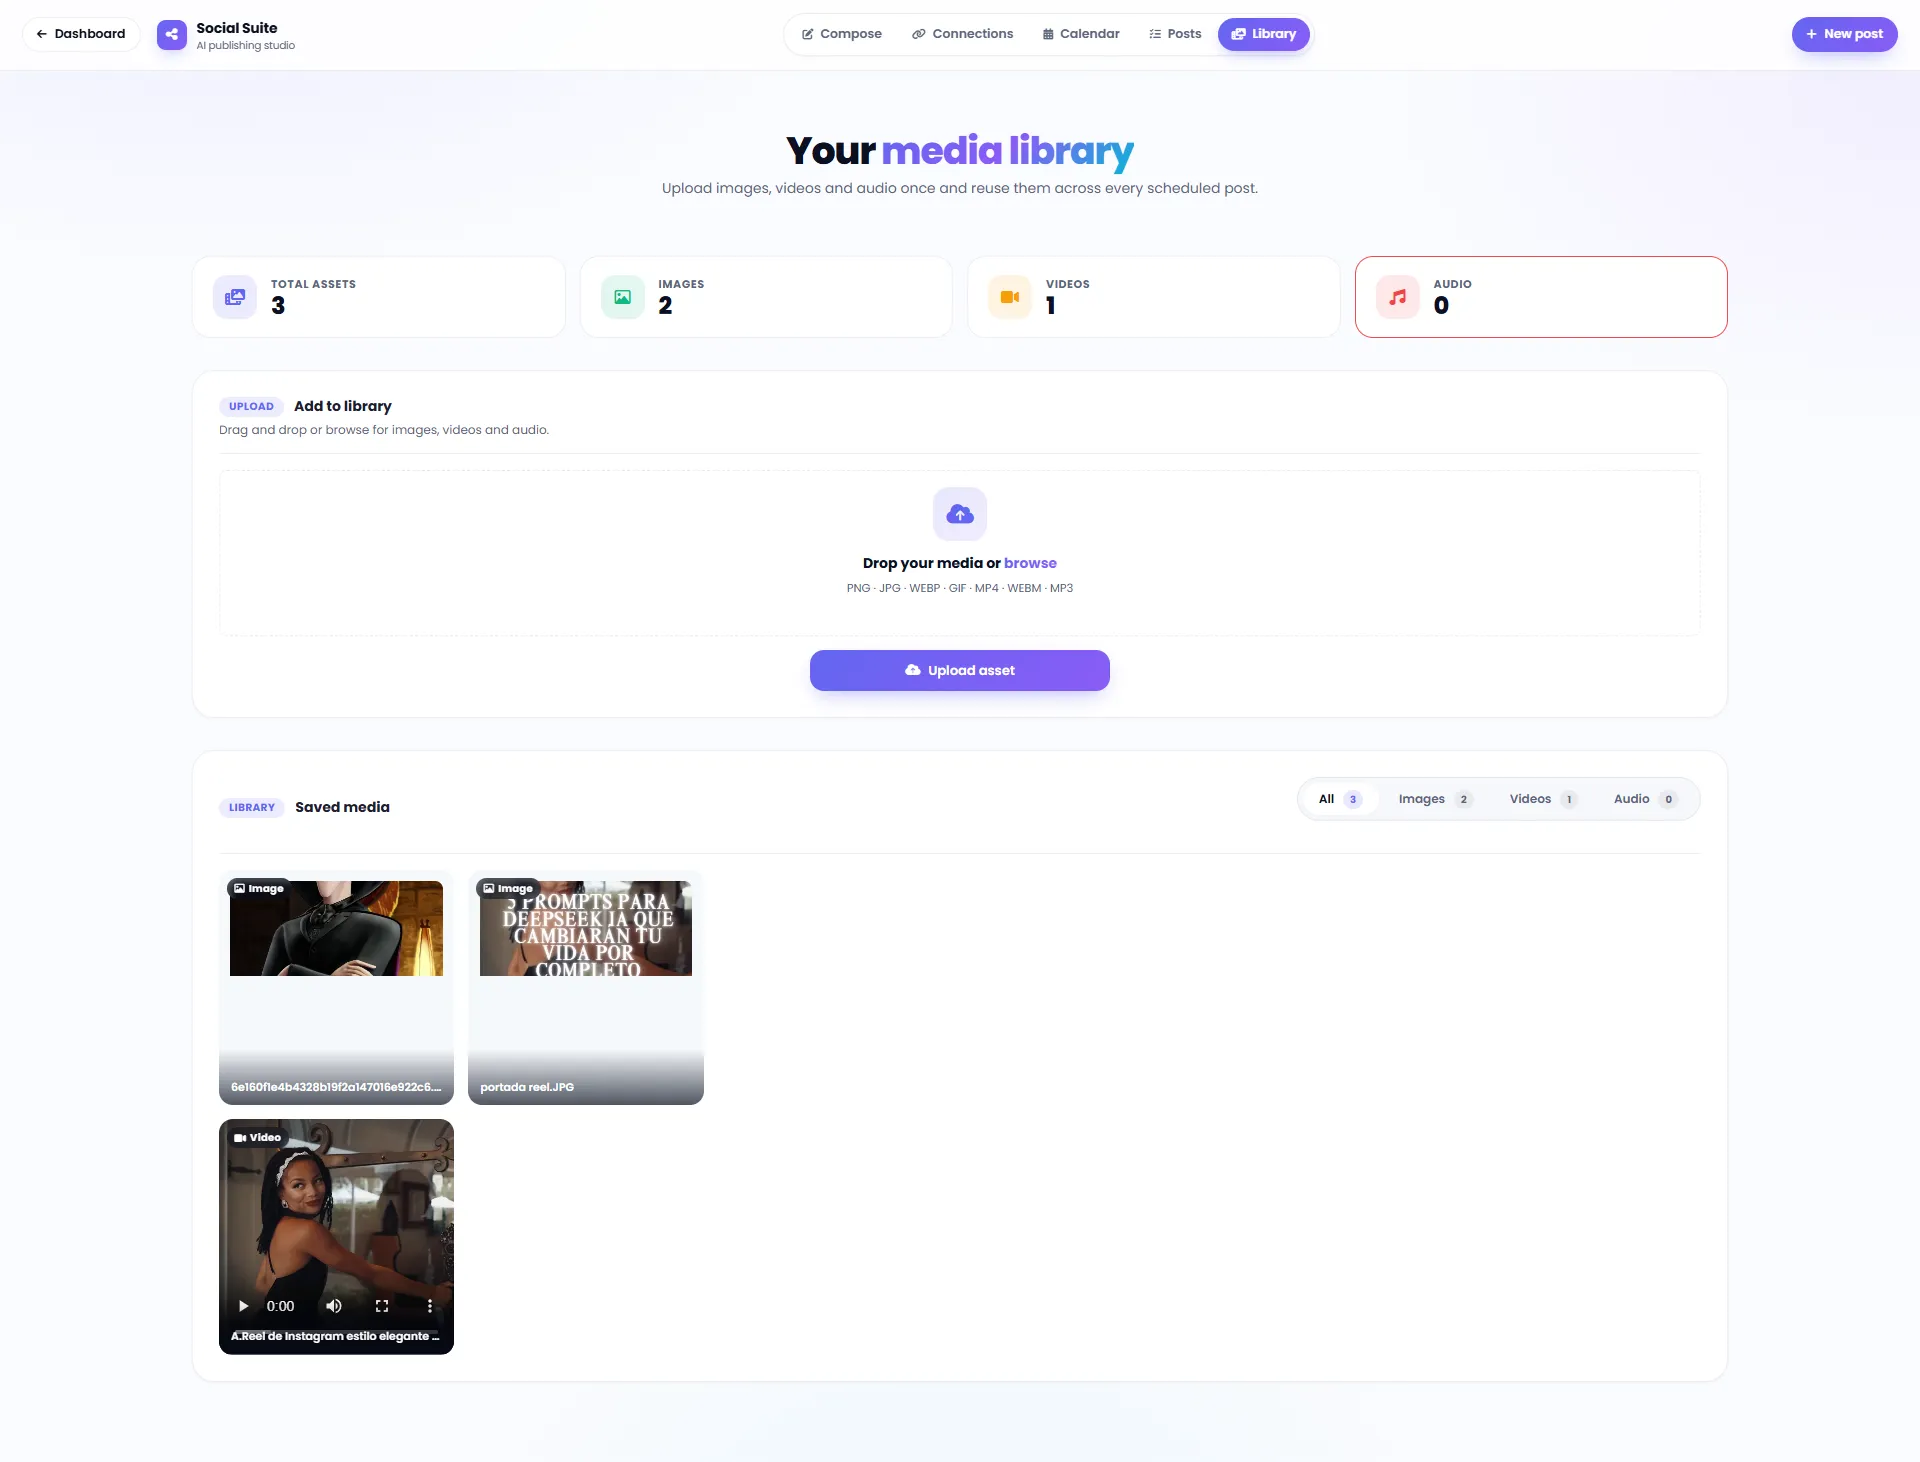Click the 'A.Reel de Instagram estilo elegante' caption

336,1336
